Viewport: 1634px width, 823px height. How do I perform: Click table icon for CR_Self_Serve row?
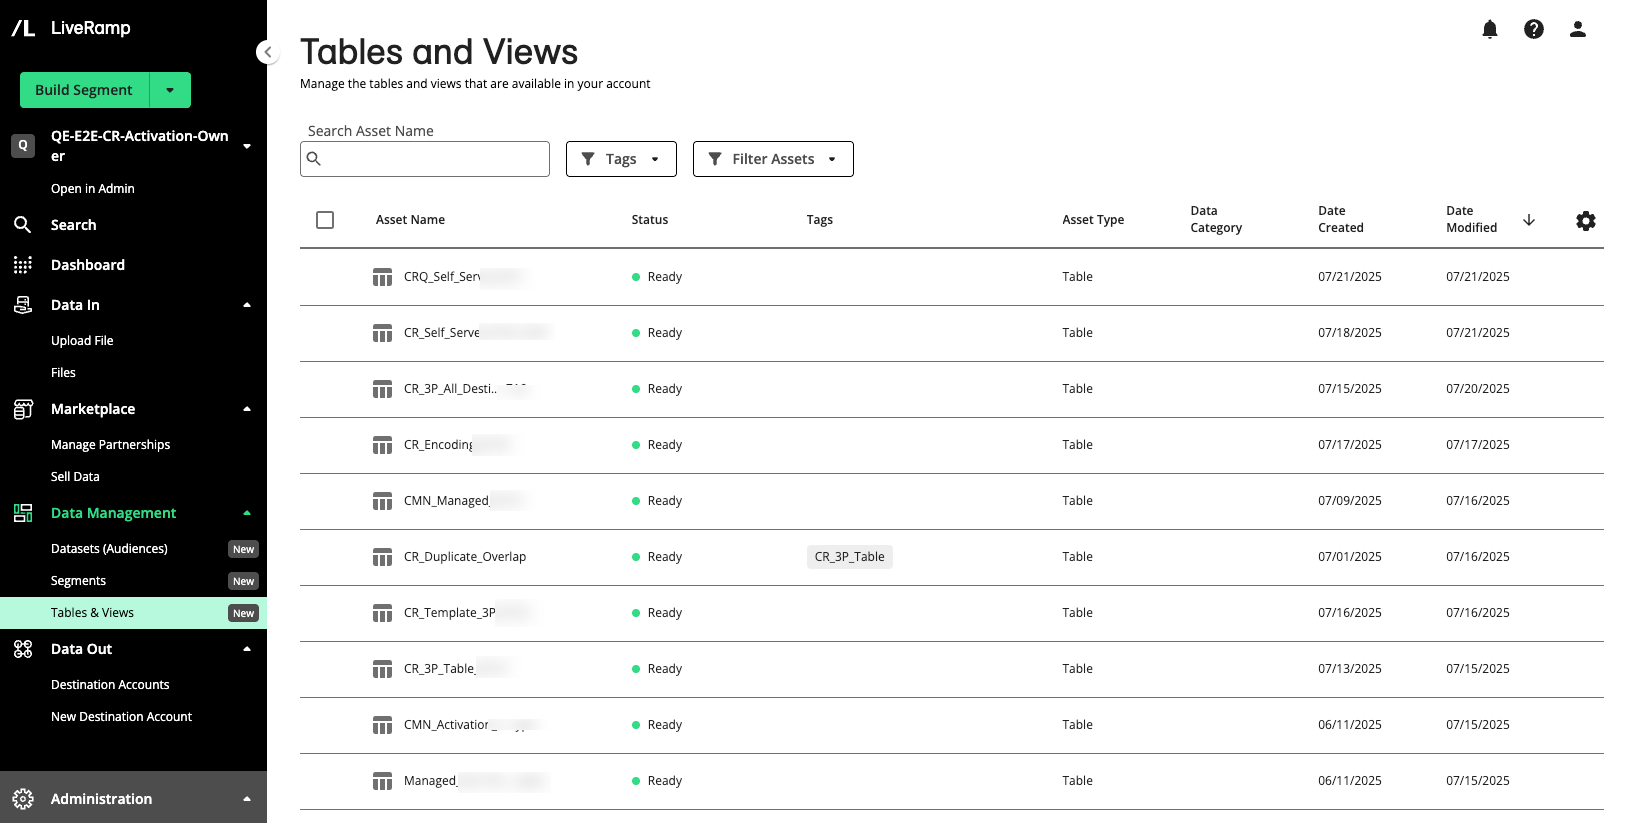382,333
